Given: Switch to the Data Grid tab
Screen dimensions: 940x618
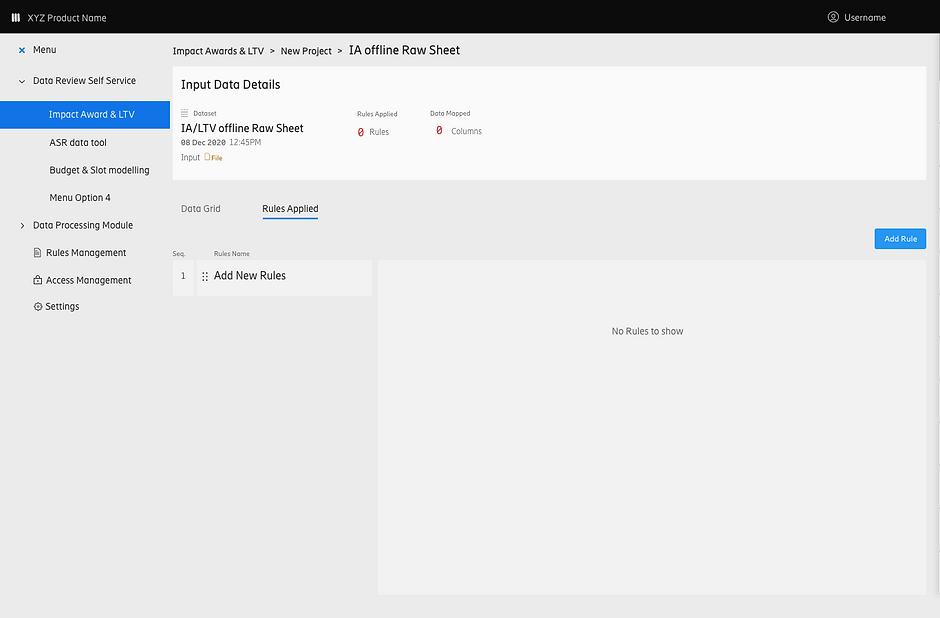Looking at the screenshot, I should tap(201, 209).
